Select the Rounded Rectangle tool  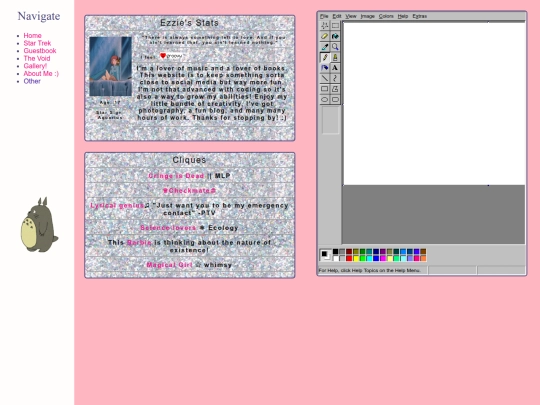tap(335, 100)
